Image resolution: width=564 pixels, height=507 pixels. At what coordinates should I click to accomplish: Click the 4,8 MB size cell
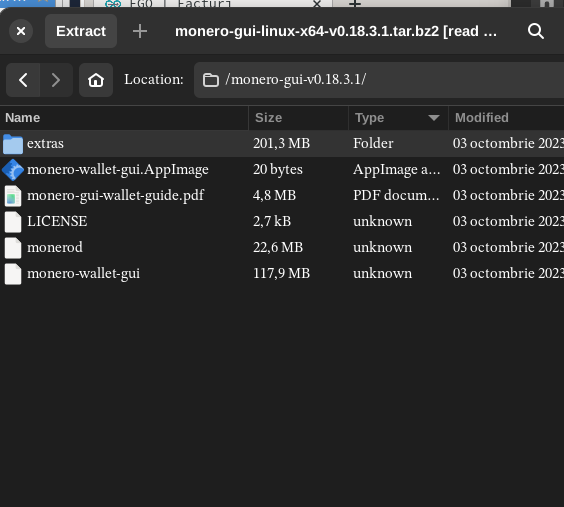point(274,195)
